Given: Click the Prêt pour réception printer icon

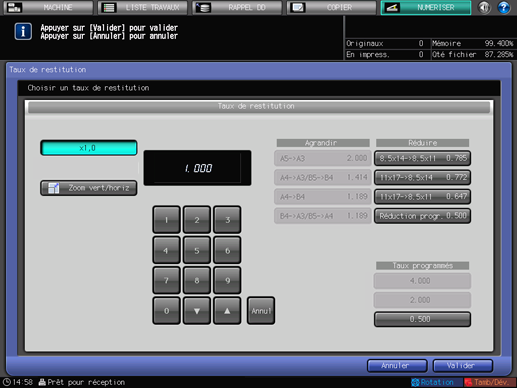Looking at the screenshot, I should pyautogui.click(x=42, y=382).
